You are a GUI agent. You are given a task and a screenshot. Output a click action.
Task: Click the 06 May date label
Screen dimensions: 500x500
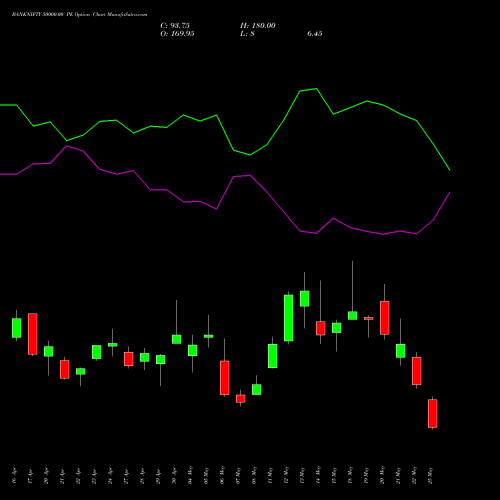pos(222,475)
